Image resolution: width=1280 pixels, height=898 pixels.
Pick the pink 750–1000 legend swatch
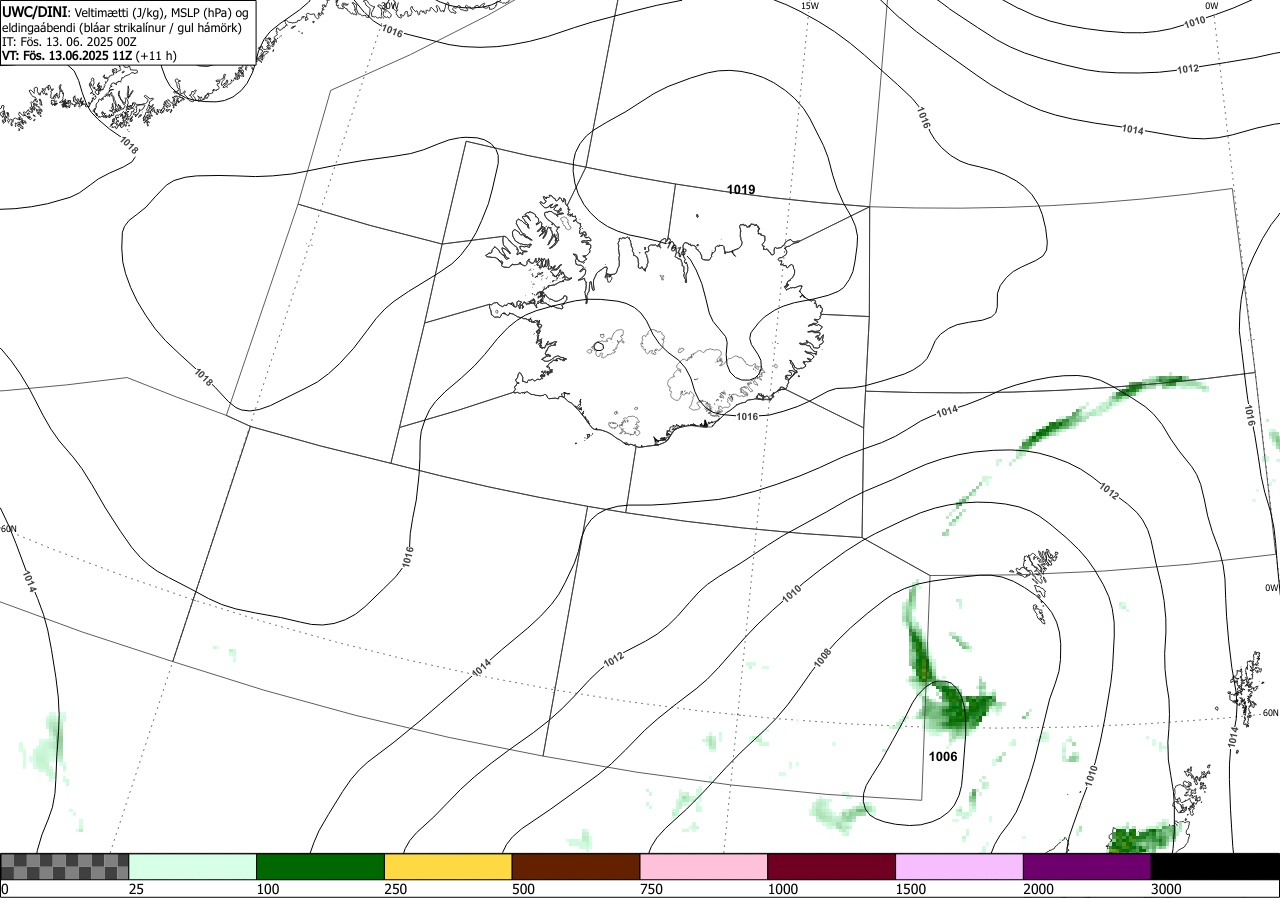pyautogui.click(x=704, y=866)
